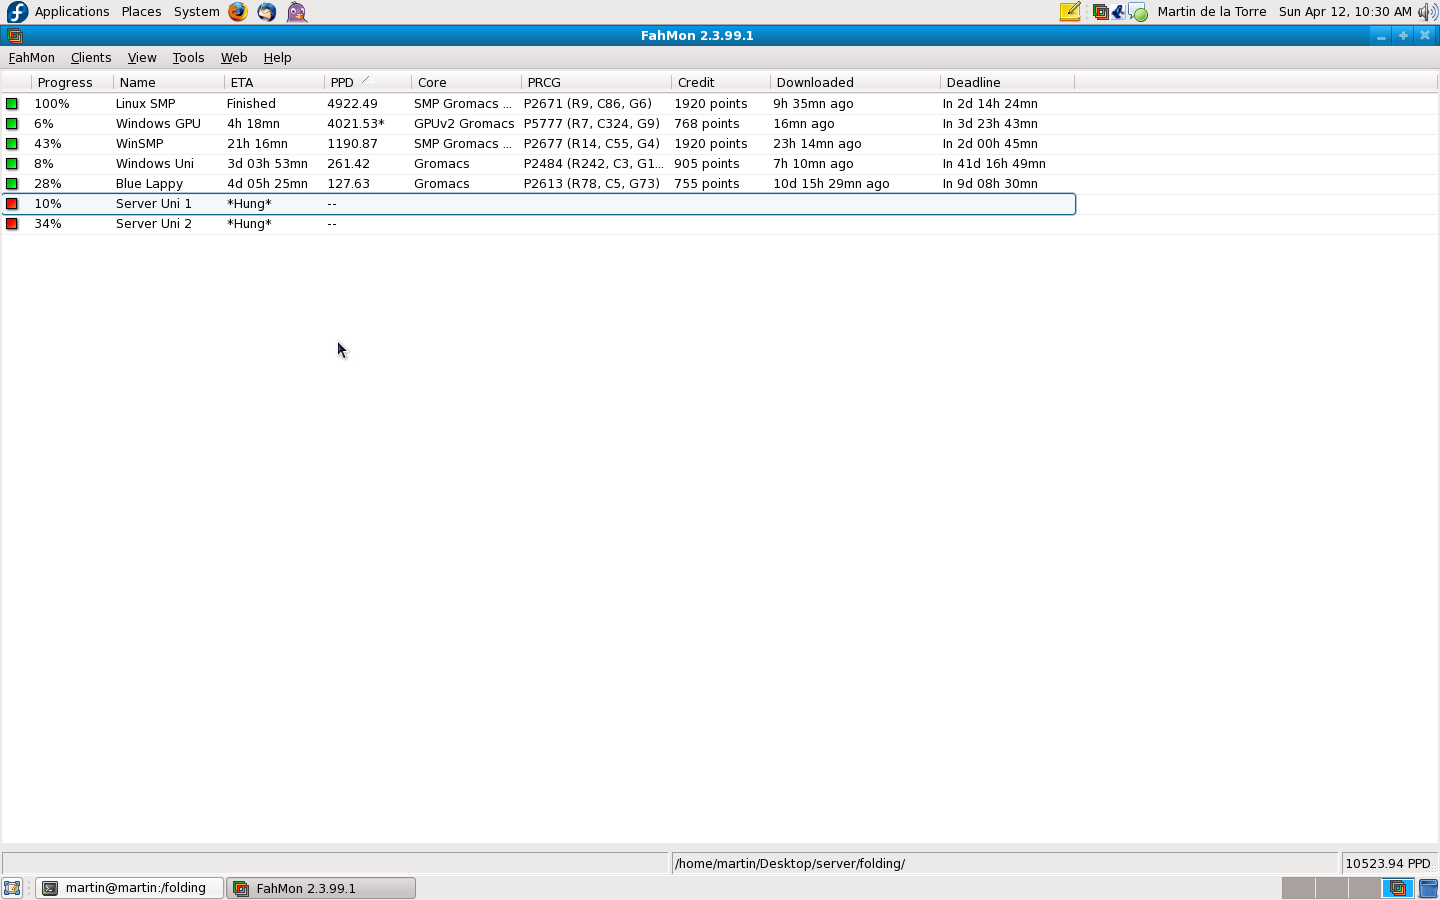Open Thunderbird mail from the panel
Image resolution: width=1440 pixels, height=900 pixels.
[267, 12]
